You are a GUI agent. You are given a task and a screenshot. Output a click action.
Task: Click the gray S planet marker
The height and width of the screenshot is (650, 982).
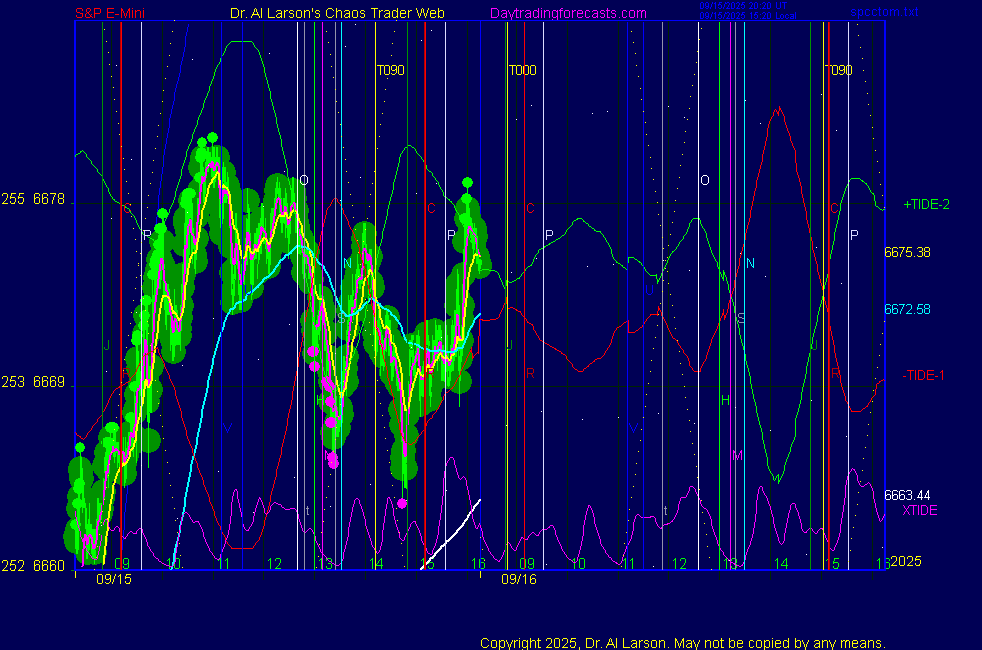click(741, 319)
